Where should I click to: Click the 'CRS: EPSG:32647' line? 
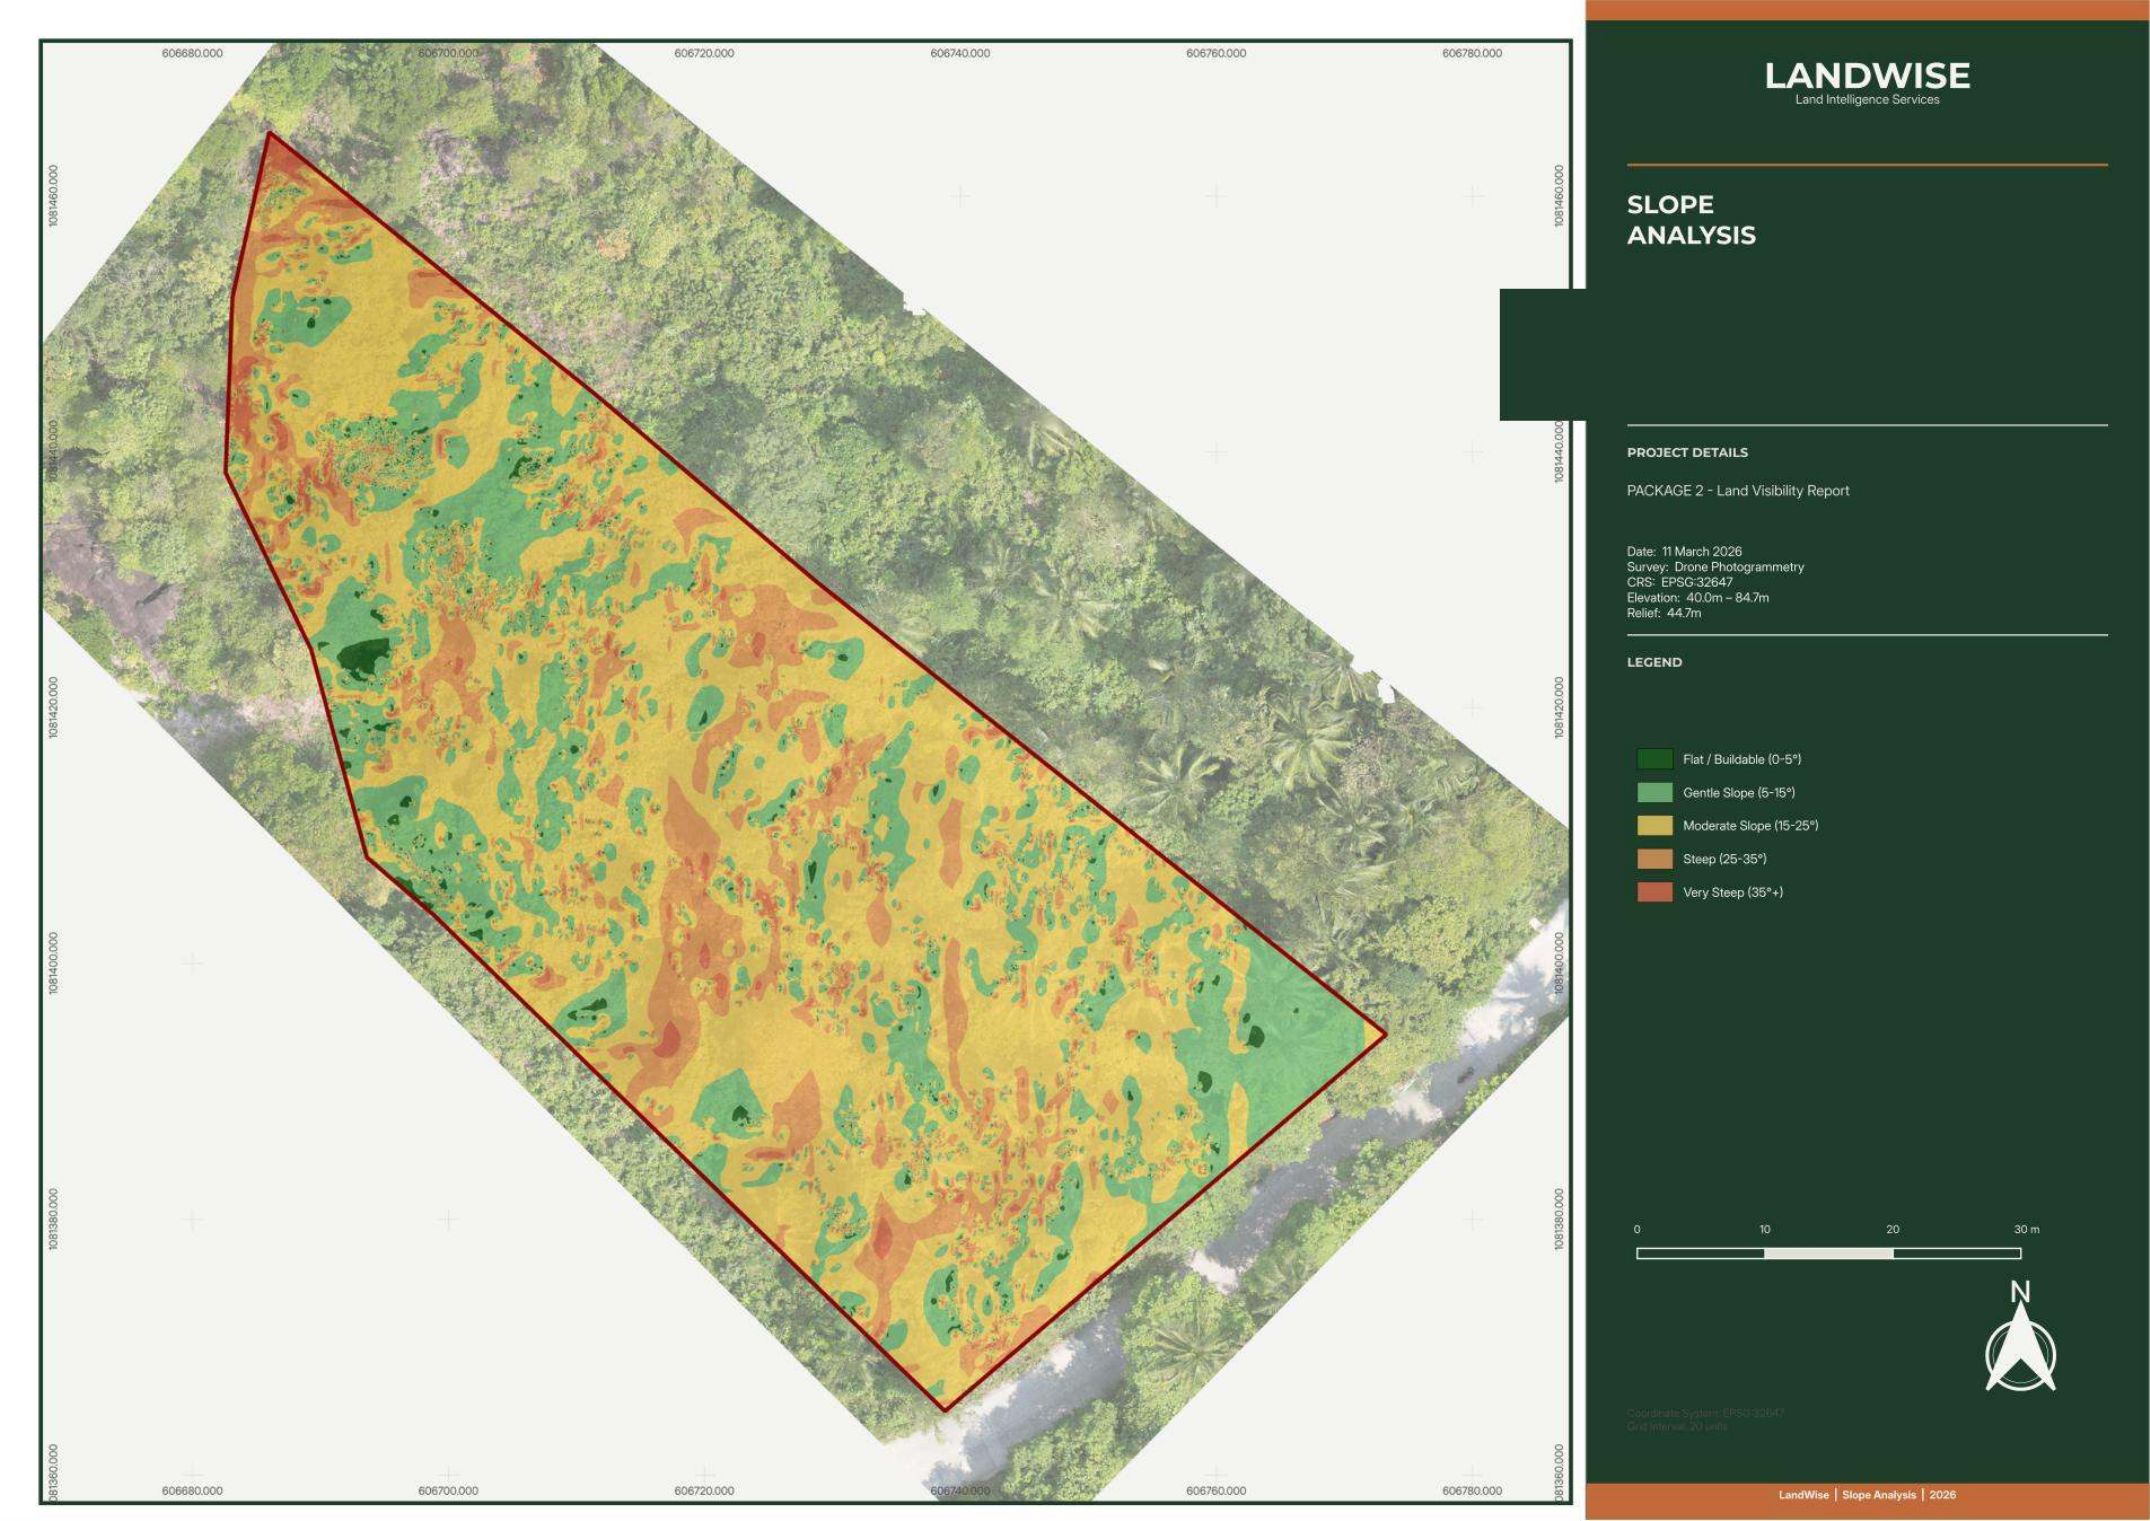[1680, 581]
